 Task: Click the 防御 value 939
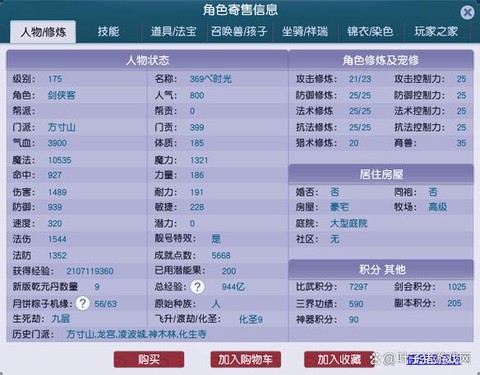(55, 207)
